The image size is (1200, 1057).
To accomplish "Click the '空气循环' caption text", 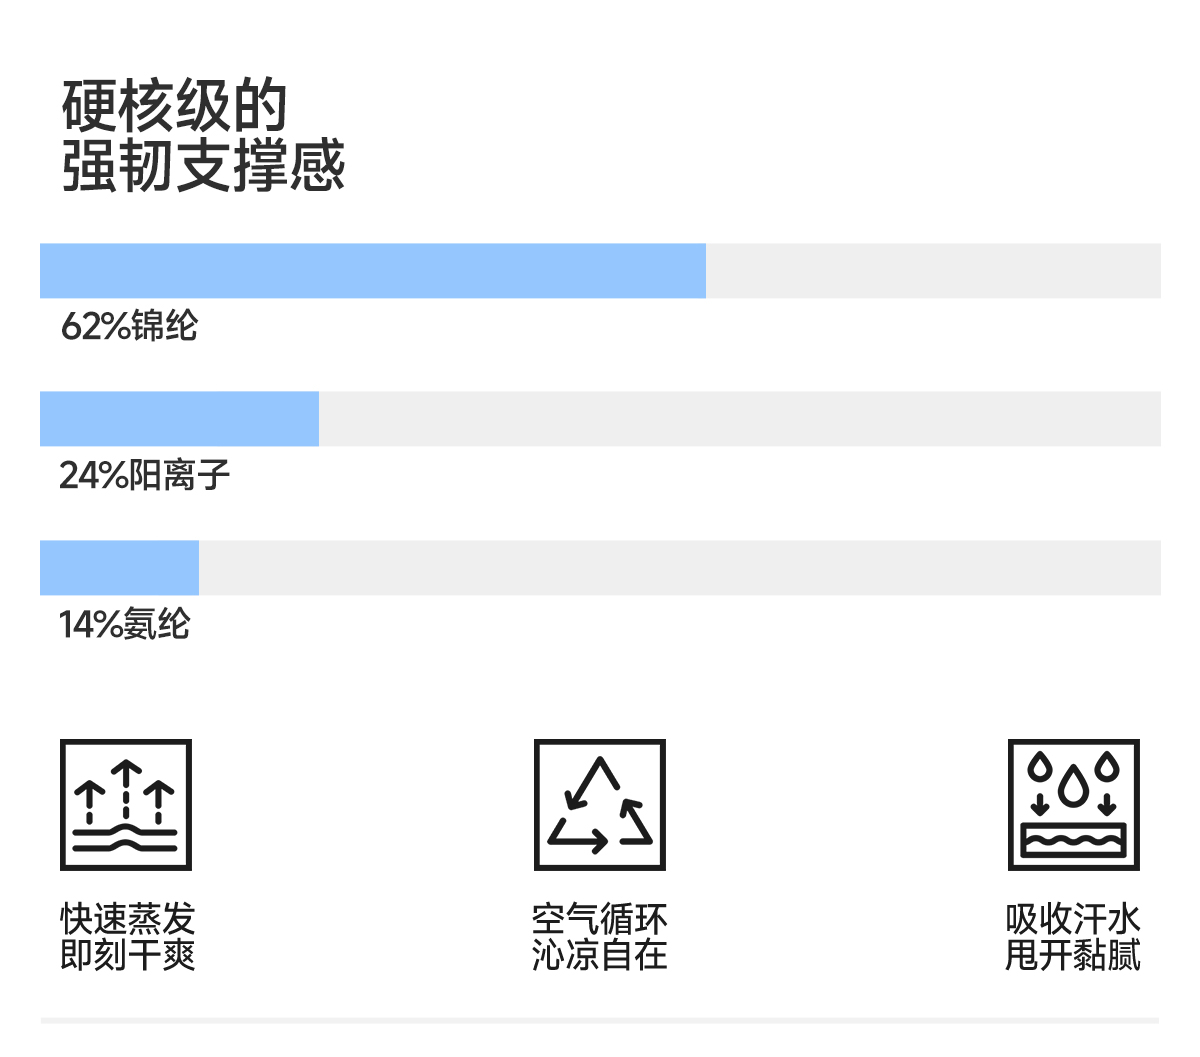I will click(x=600, y=919).
